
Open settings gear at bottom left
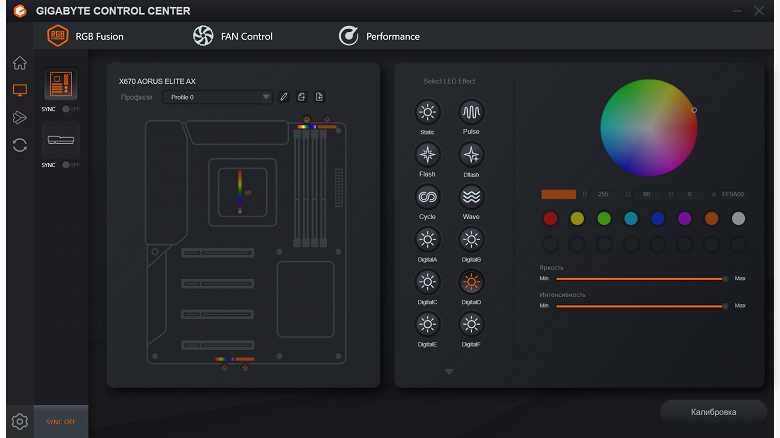click(20, 422)
